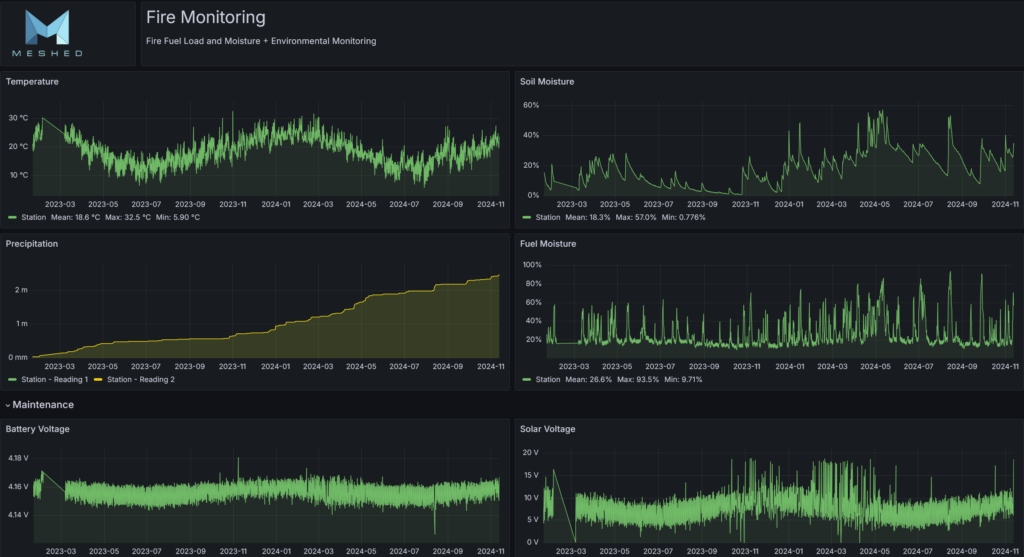Image resolution: width=1024 pixels, height=557 pixels.
Task: Collapse the Maintenance row chevron
Action: (7, 405)
